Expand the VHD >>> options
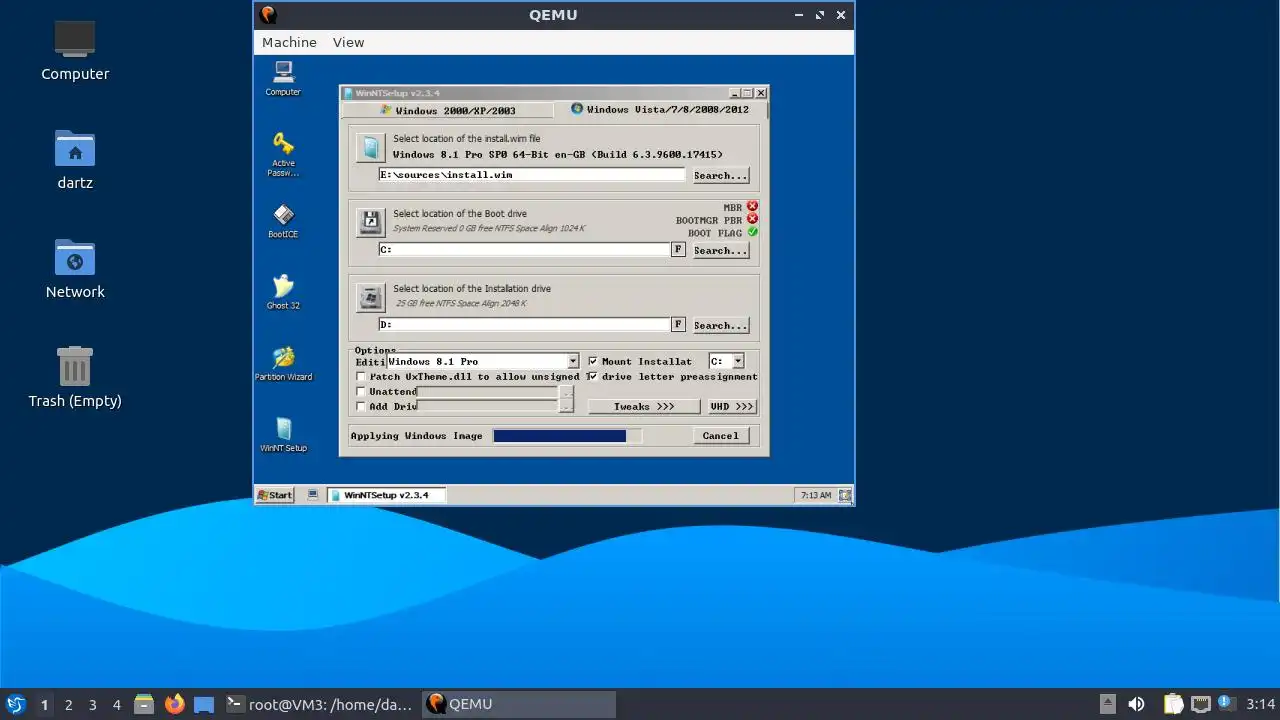1280x720 pixels. (x=732, y=406)
